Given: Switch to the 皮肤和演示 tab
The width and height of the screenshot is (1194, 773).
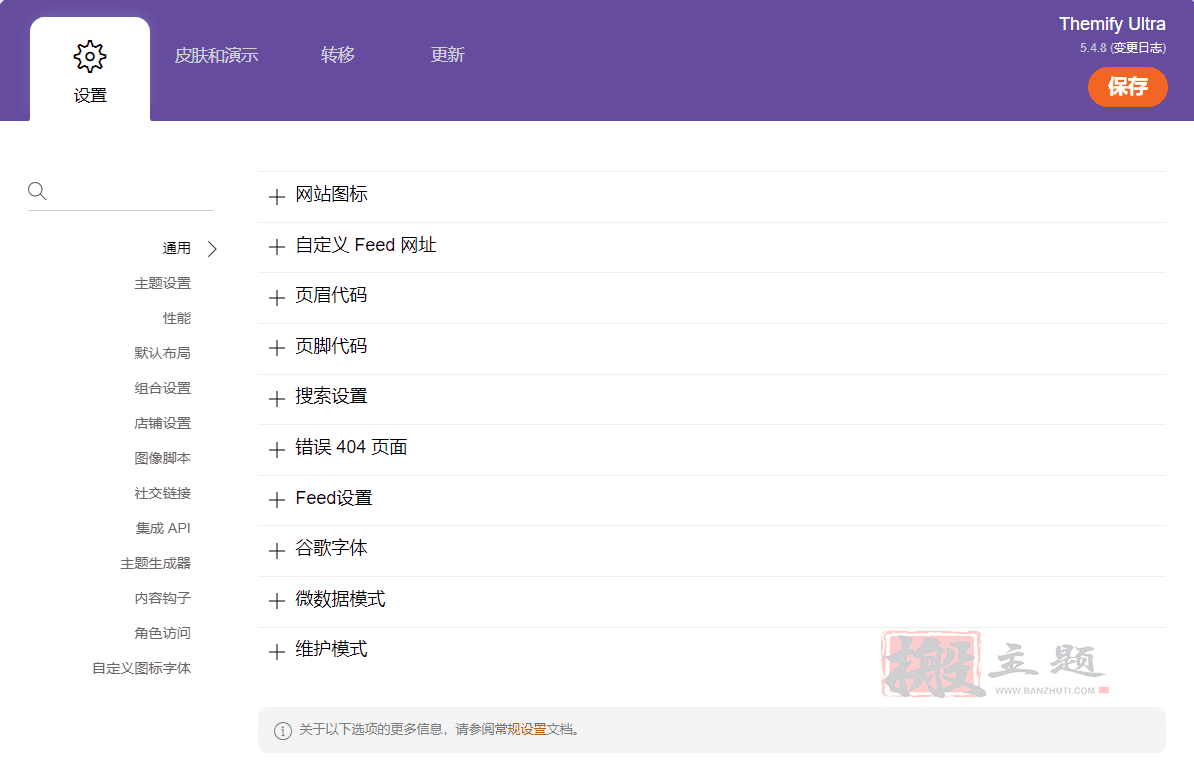Looking at the screenshot, I should tap(216, 55).
